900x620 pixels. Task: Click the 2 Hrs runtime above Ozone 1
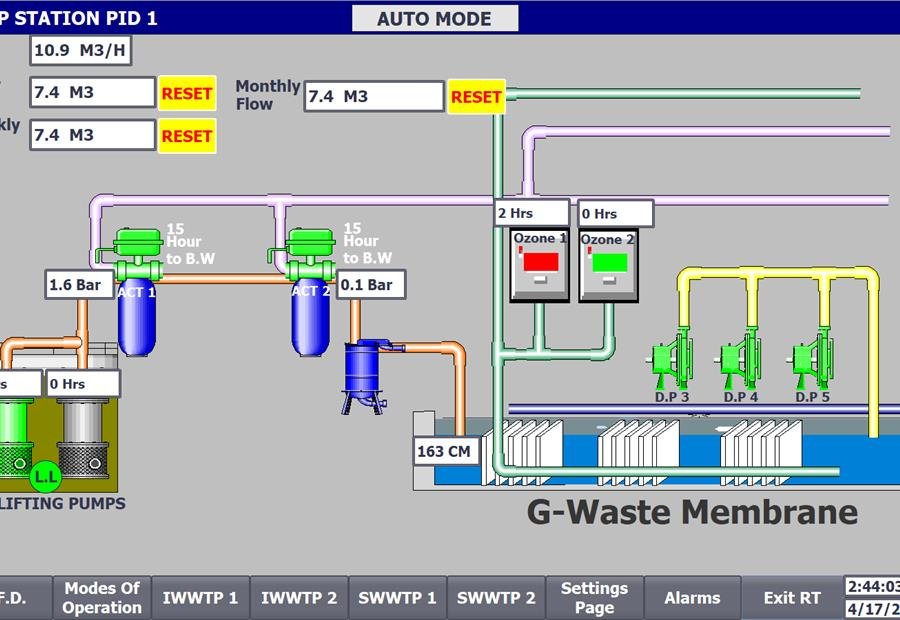coord(532,214)
